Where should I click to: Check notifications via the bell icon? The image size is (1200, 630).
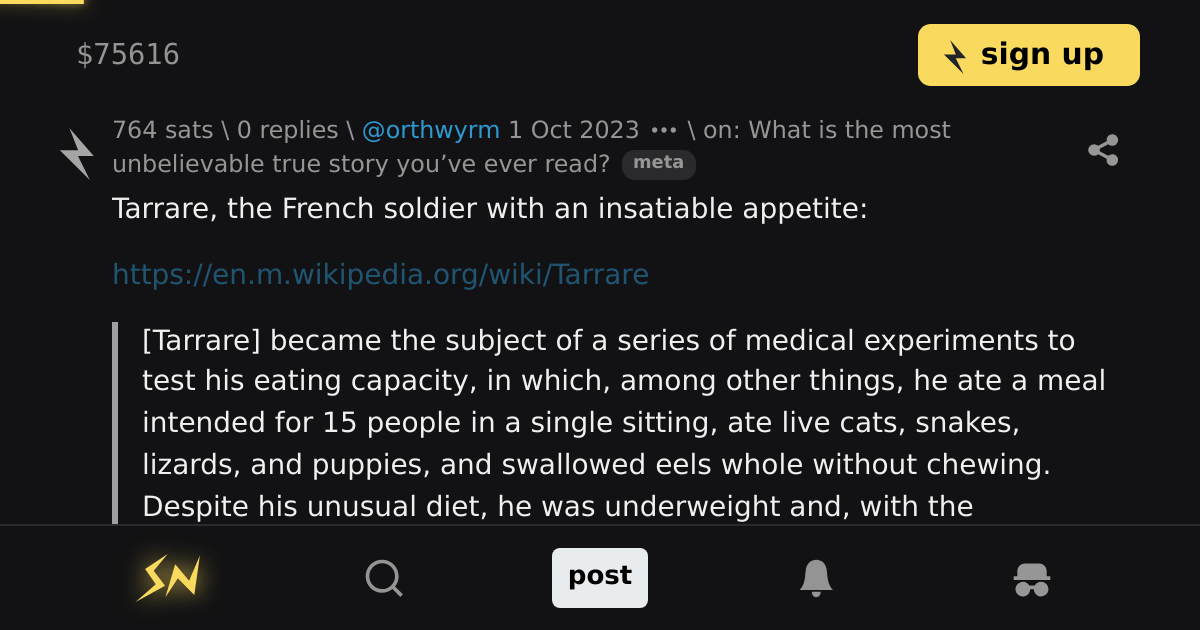point(816,578)
